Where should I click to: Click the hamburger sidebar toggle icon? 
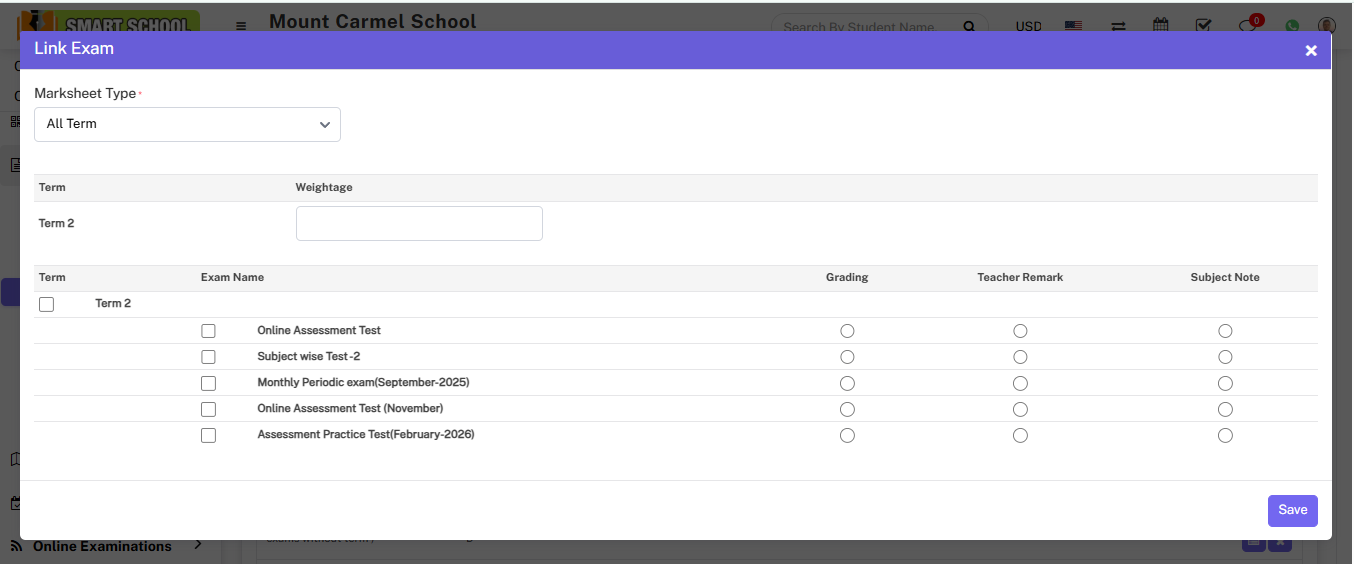click(x=241, y=26)
